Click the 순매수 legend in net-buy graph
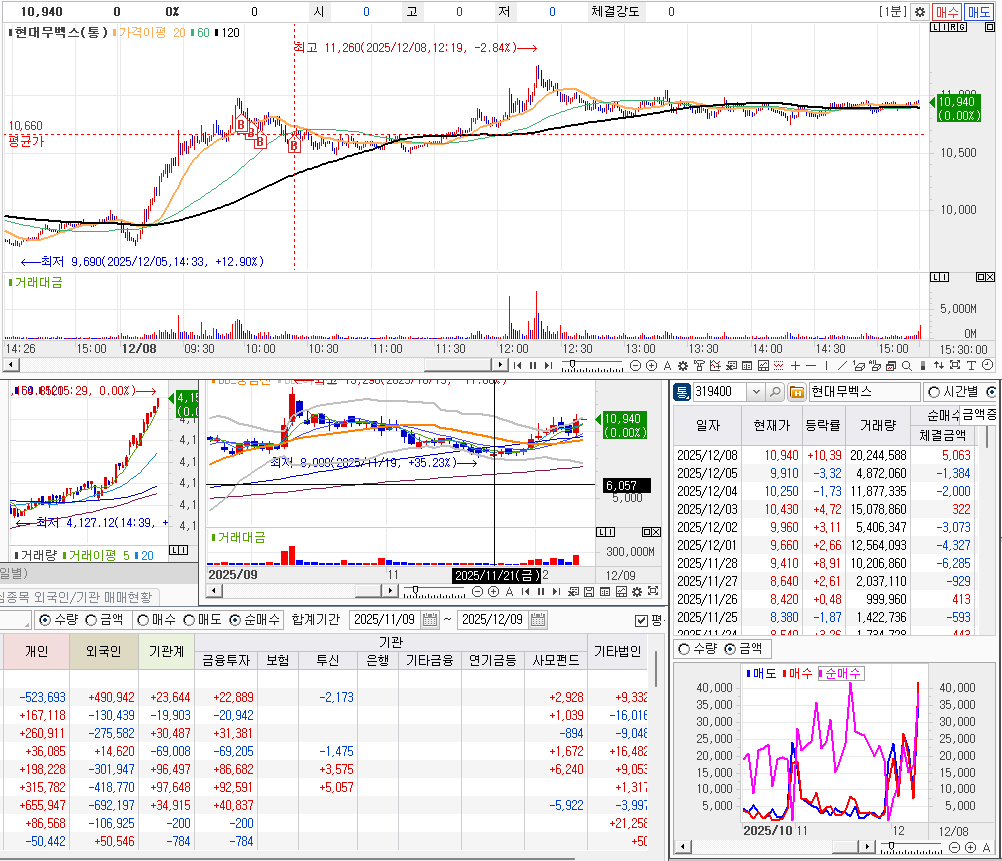Screen dimensions: 1002x861 pos(840,673)
